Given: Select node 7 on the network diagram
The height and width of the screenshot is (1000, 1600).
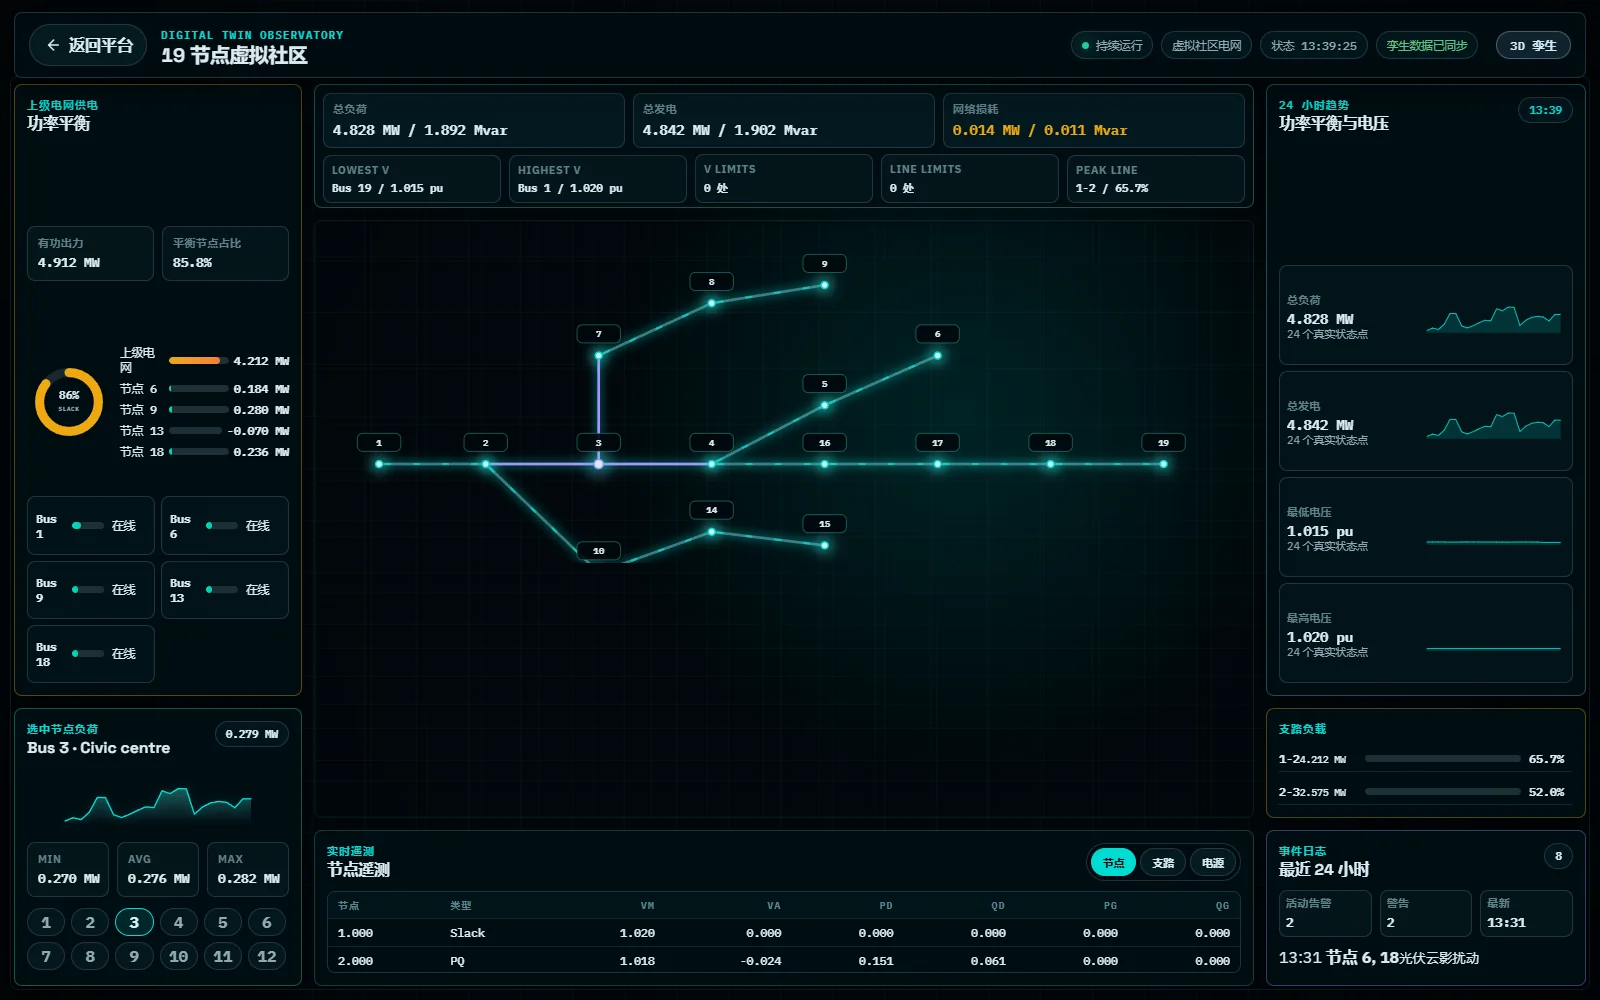Looking at the screenshot, I should [x=598, y=355].
